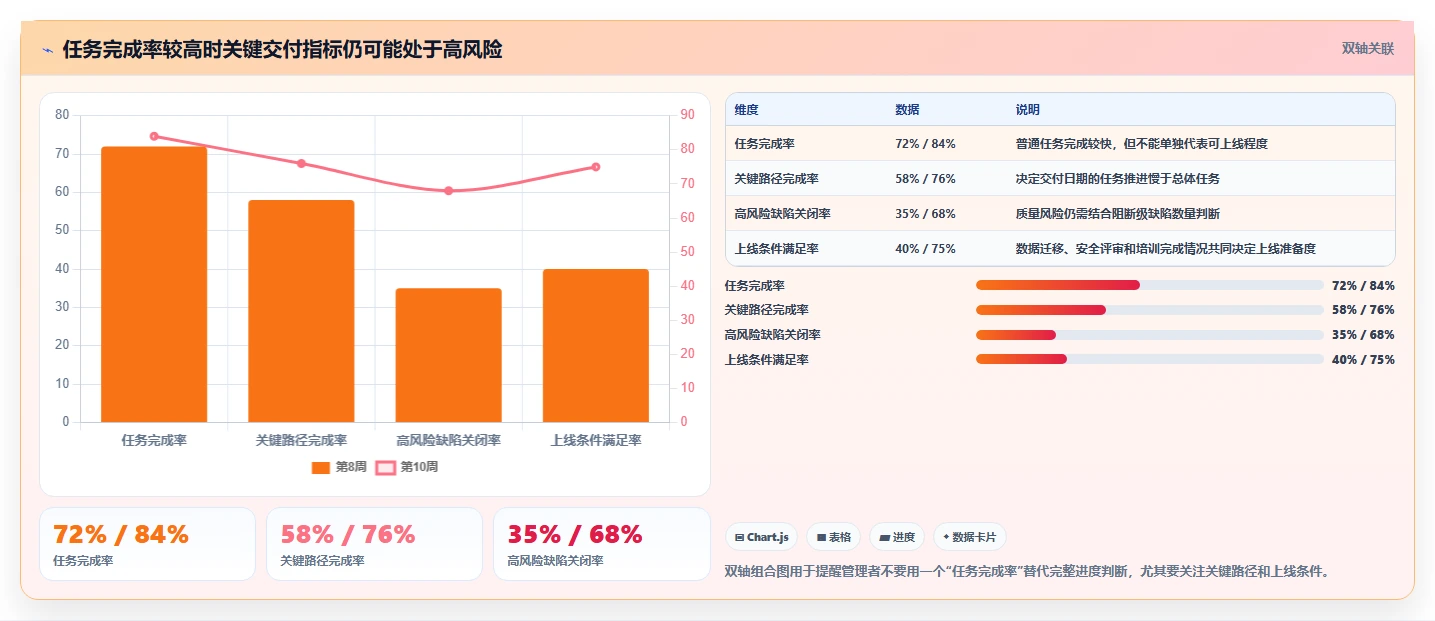Click the 说明 table column header
Image resolution: width=1435 pixels, height=621 pixels.
click(1027, 109)
